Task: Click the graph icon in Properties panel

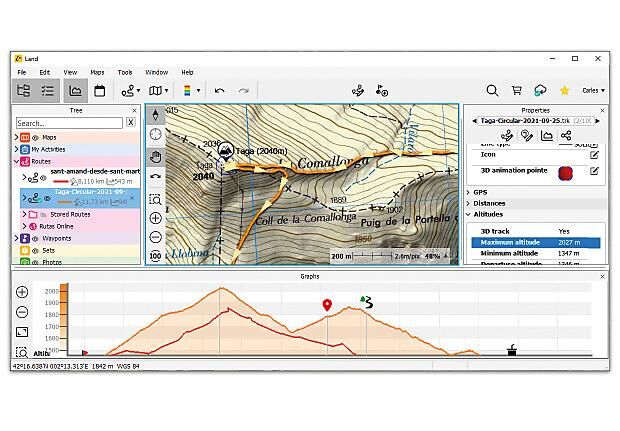Action: click(x=547, y=136)
